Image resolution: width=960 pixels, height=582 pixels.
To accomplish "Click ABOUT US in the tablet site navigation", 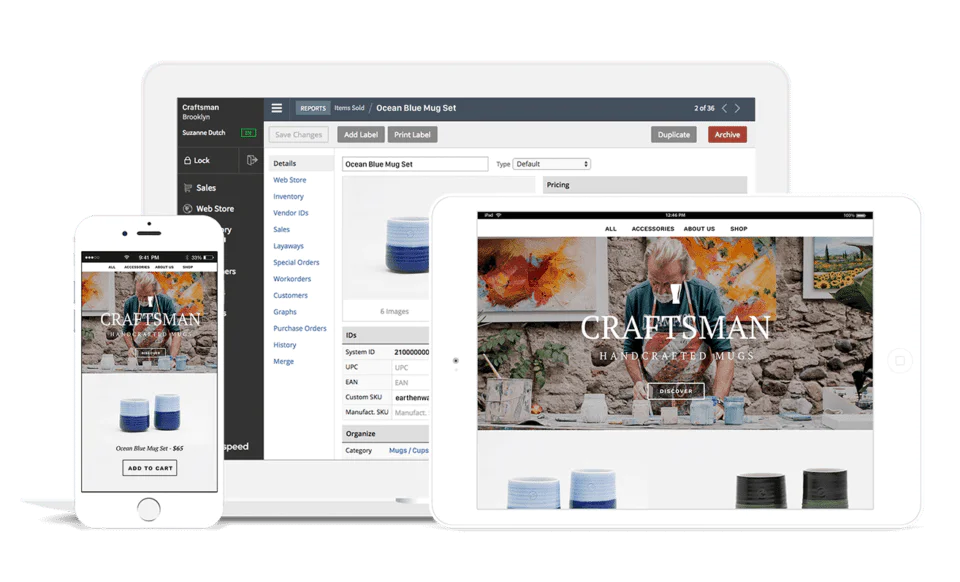I will 699,229.
